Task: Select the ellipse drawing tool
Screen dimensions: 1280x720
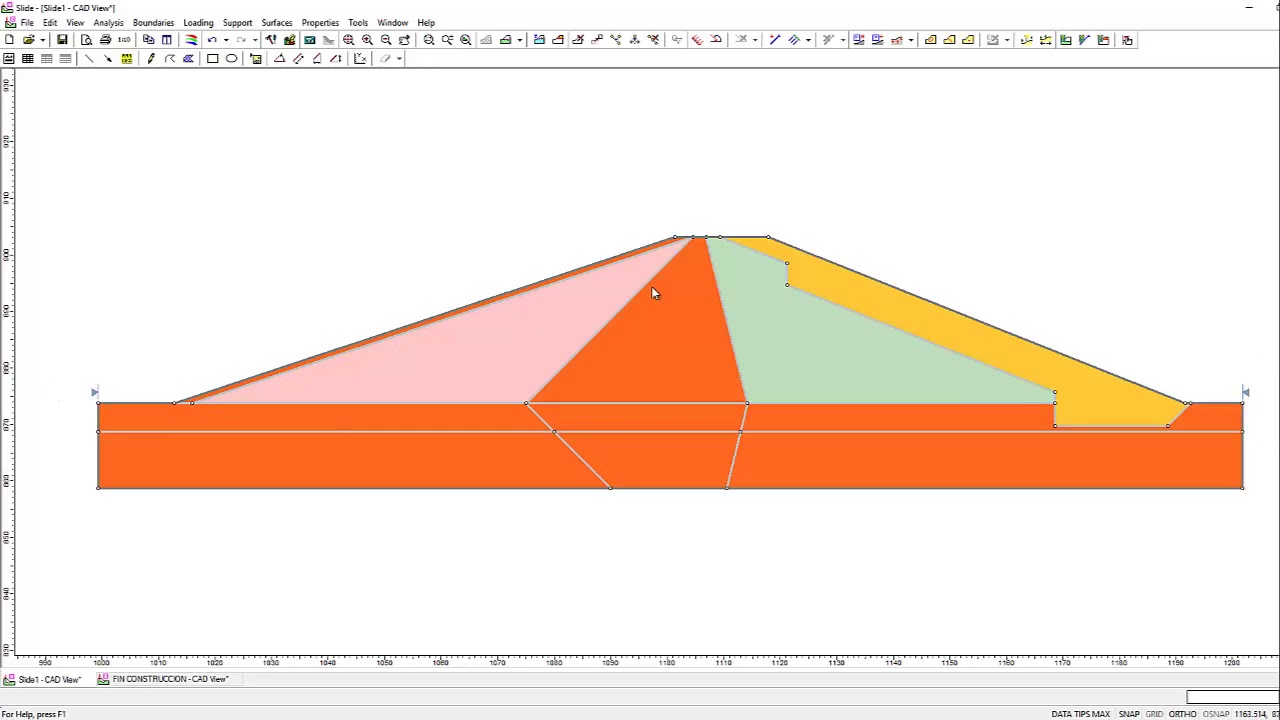Action: point(231,59)
